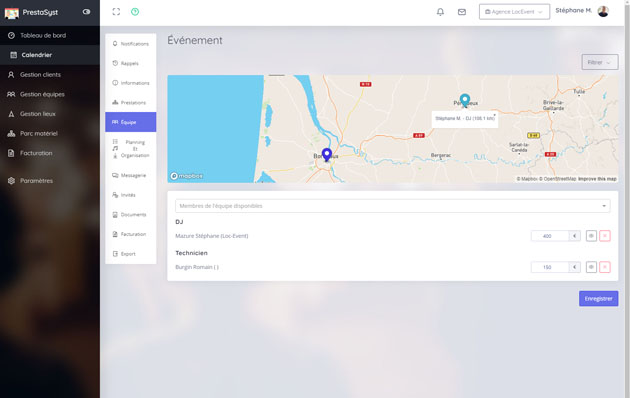
Task: Click the Calendrier calendar icon
Action: coord(13,55)
